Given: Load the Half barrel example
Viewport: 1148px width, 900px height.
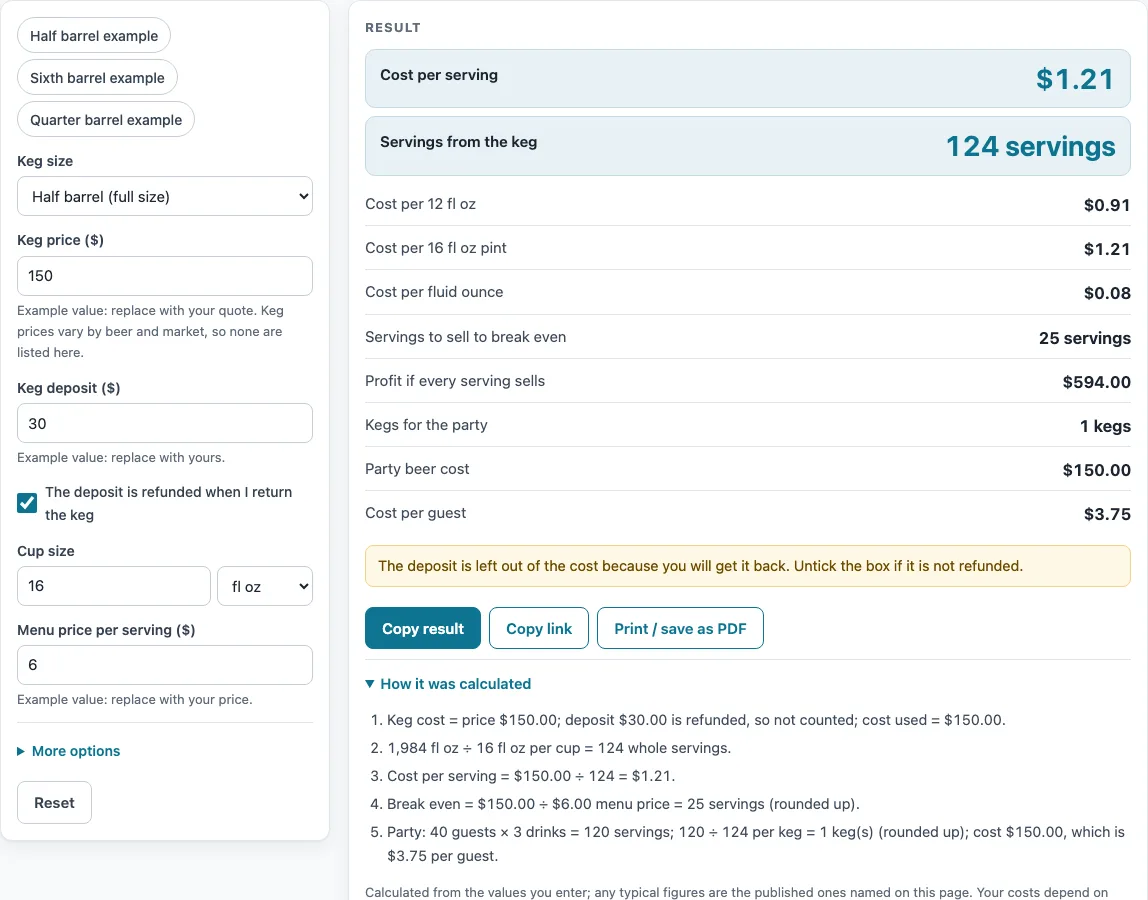Looking at the screenshot, I should pyautogui.click(x=94, y=36).
